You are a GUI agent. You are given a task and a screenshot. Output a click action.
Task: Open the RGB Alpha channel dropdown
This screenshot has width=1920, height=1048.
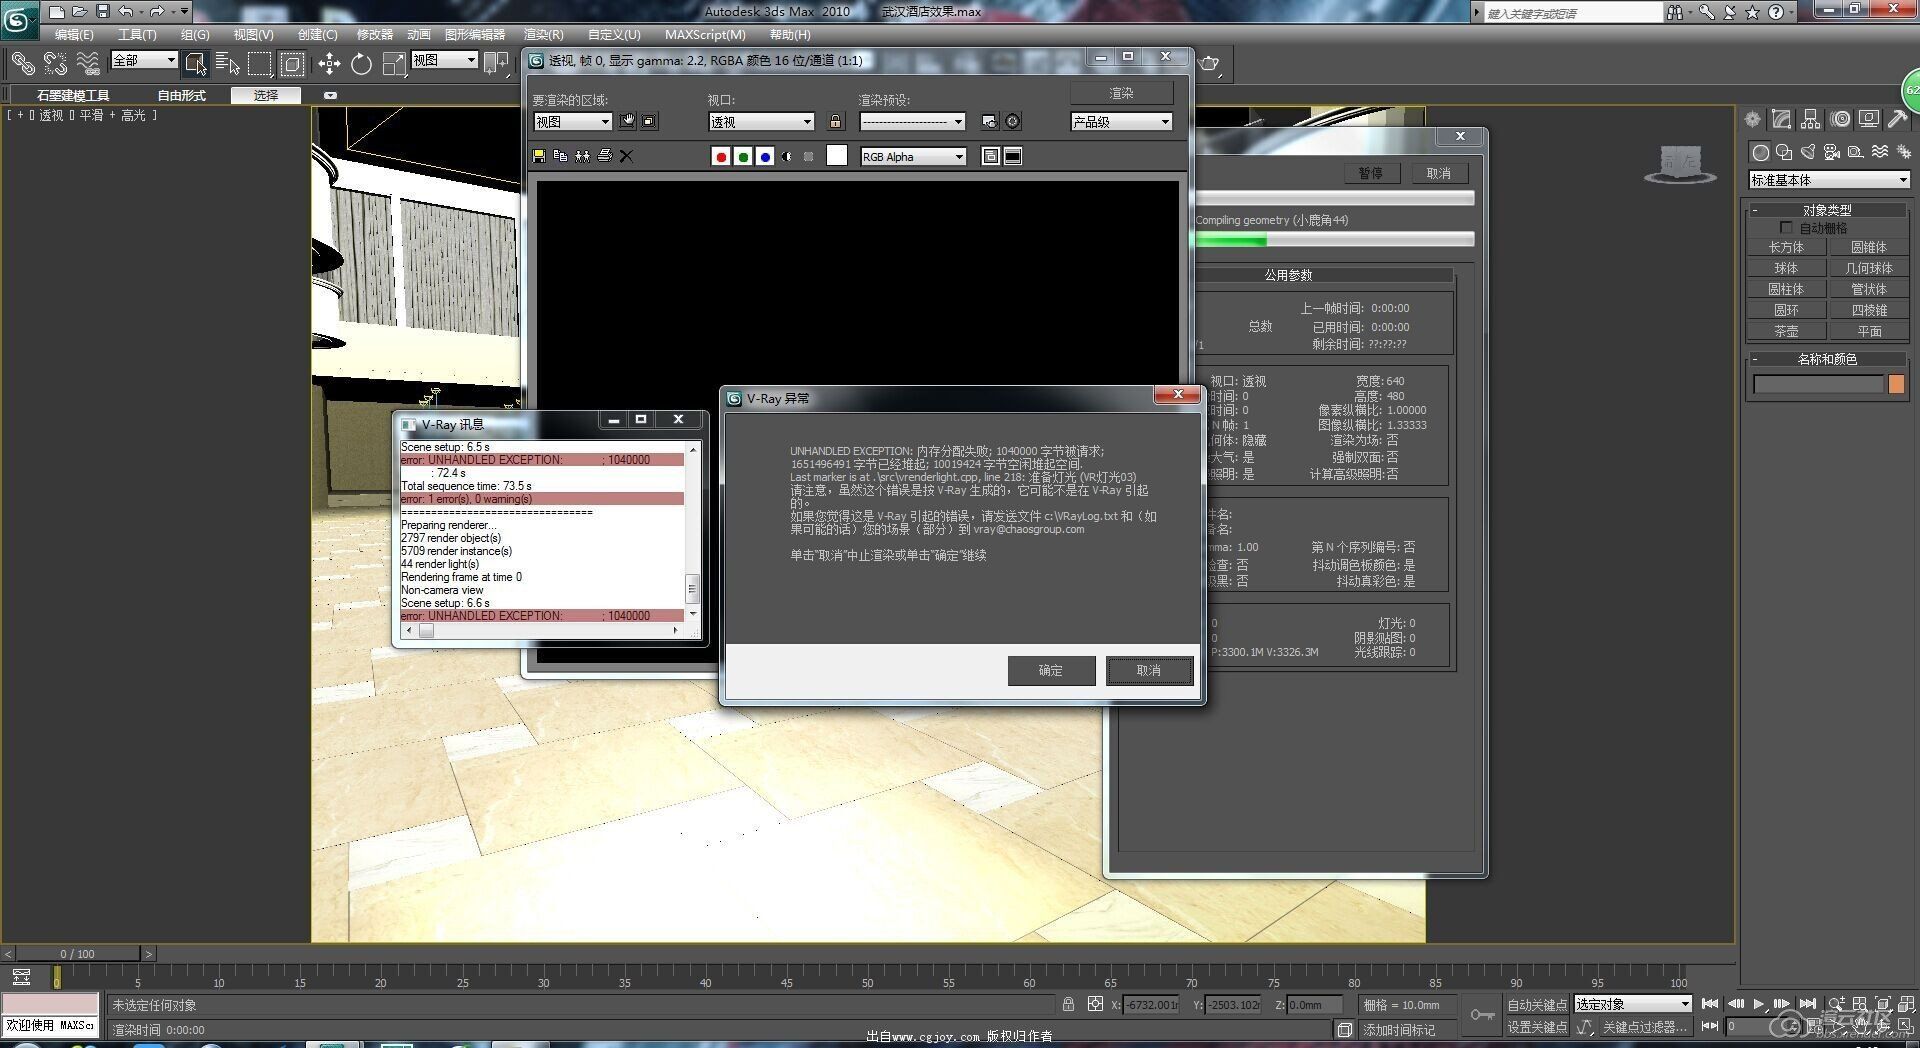913,157
